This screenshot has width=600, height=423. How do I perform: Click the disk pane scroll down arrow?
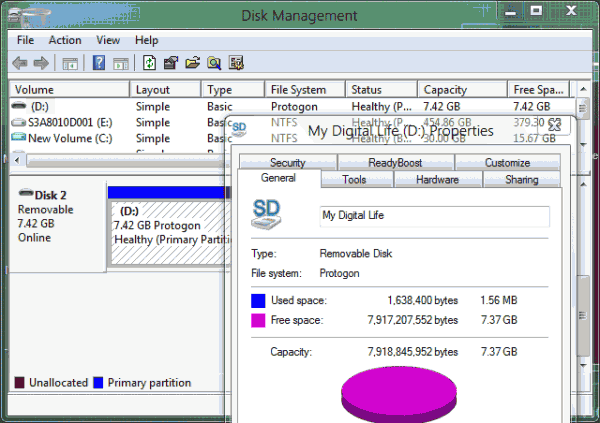583,365
